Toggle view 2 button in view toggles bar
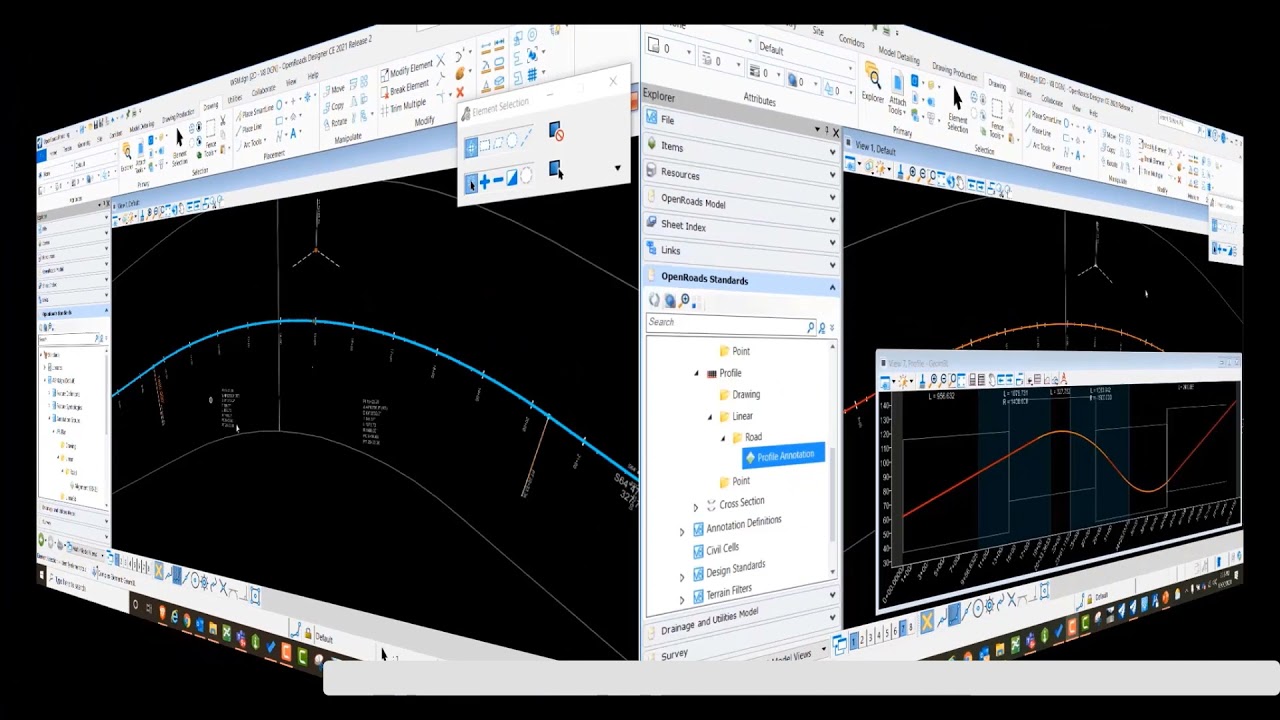The image size is (1280, 720). (862, 638)
